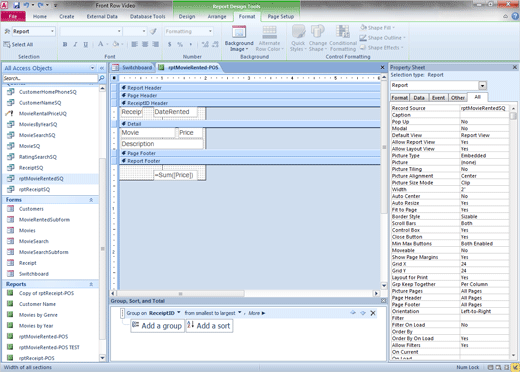Viewport: 520px width, 372px height.
Task: Switch to Switchboard document tab
Action: coord(133,68)
